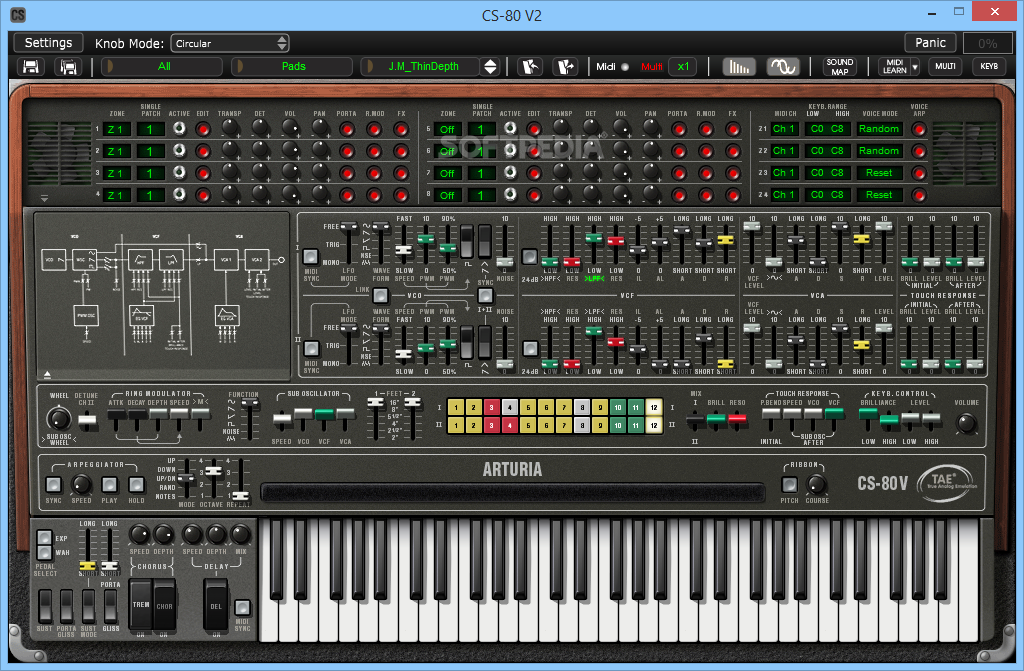This screenshot has width=1024, height=671.
Task: Click row 1 TRANSP knob
Action: coord(229,128)
